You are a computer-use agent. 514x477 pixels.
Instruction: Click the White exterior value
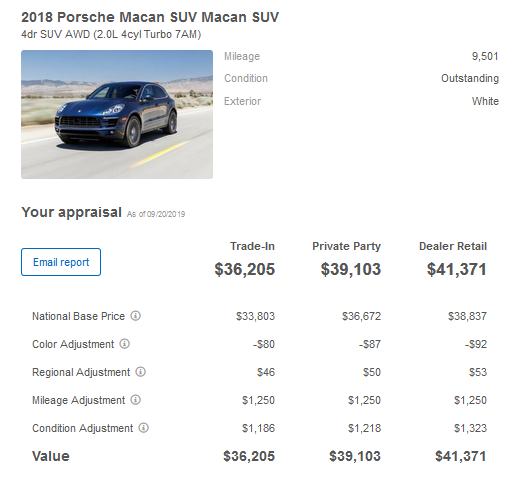click(x=485, y=101)
